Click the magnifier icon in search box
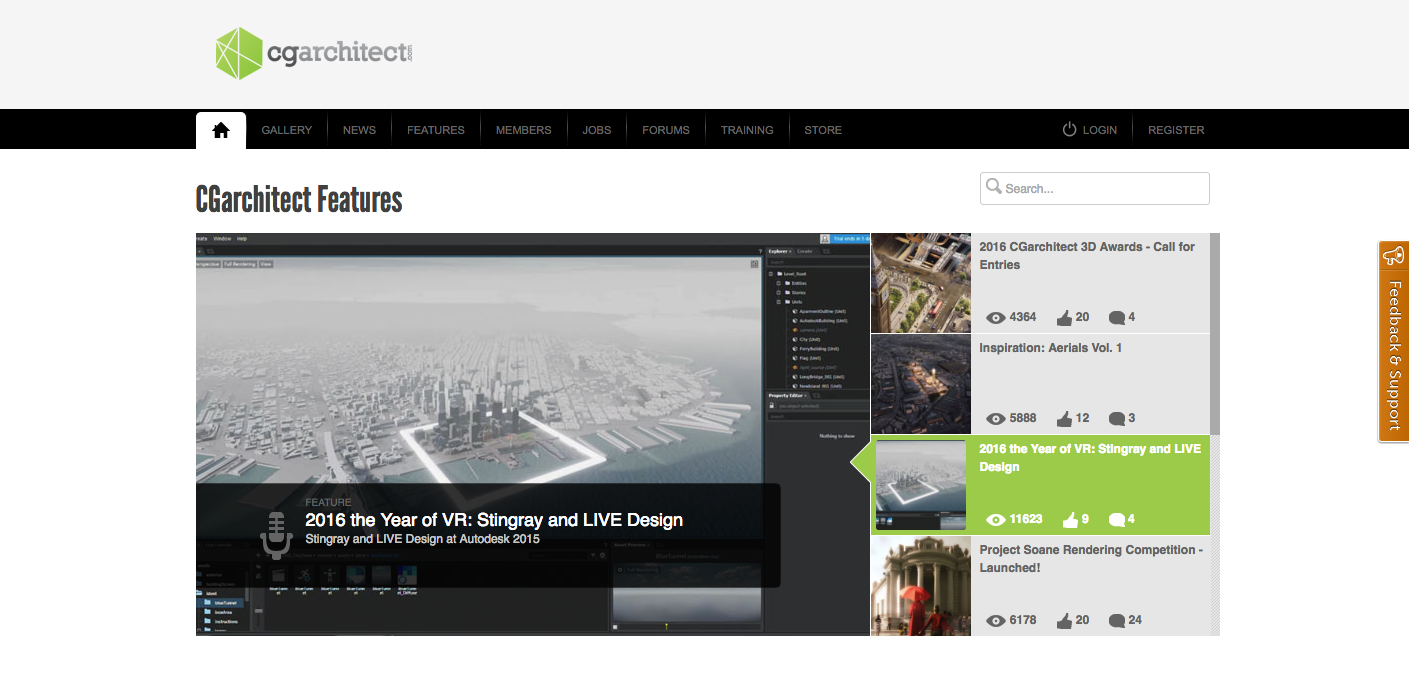This screenshot has height=675, width=1409. pyautogui.click(x=993, y=187)
